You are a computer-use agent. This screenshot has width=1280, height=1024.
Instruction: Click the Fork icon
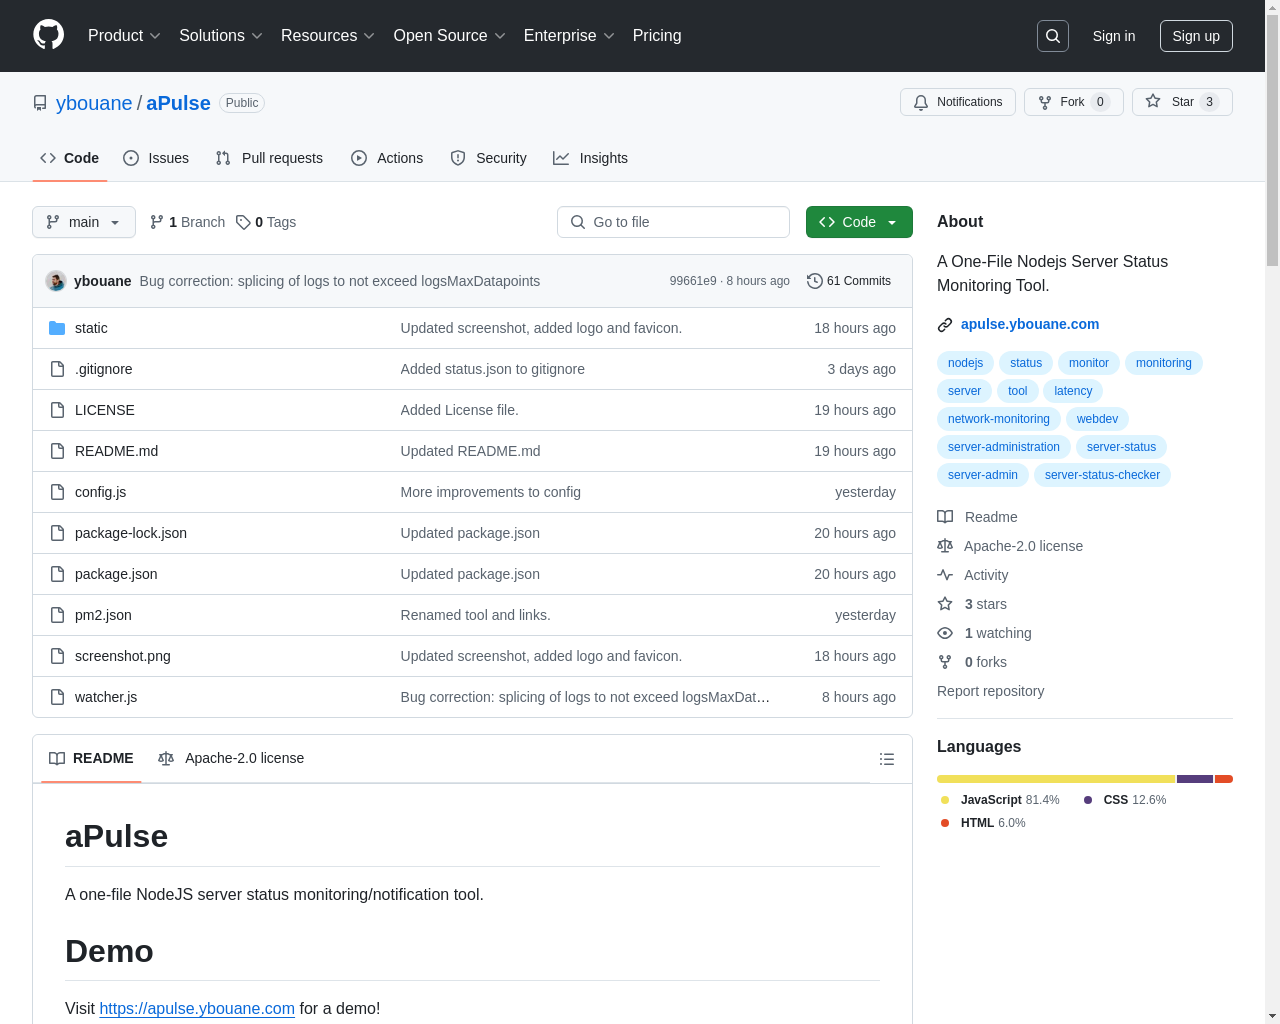tap(1045, 102)
